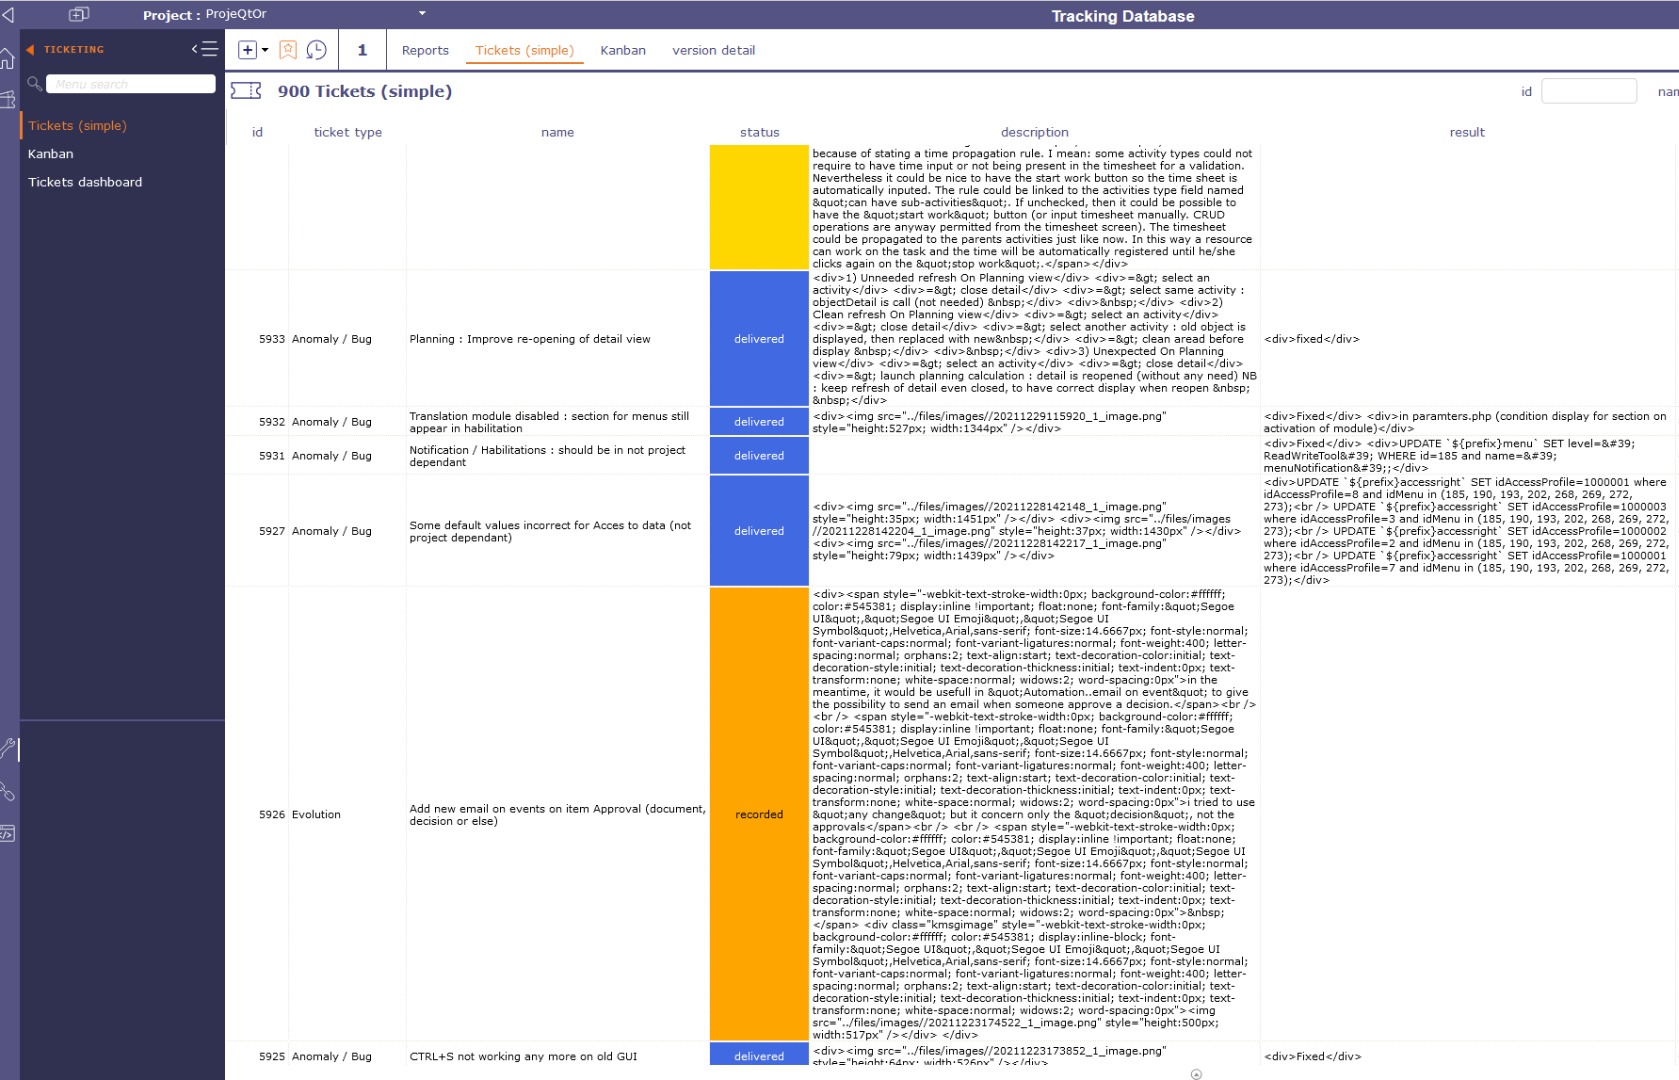Switch to the Reports tab
This screenshot has width=1679, height=1080.
pyautogui.click(x=425, y=50)
